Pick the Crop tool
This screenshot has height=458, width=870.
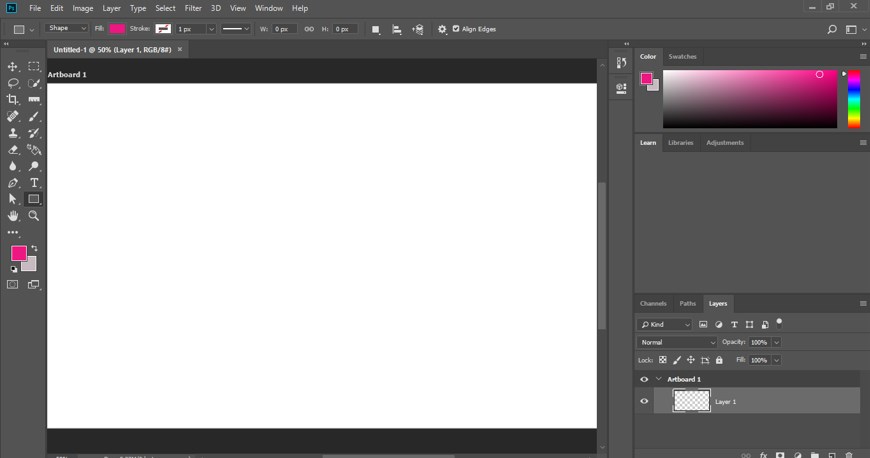[x=13, y=100]
